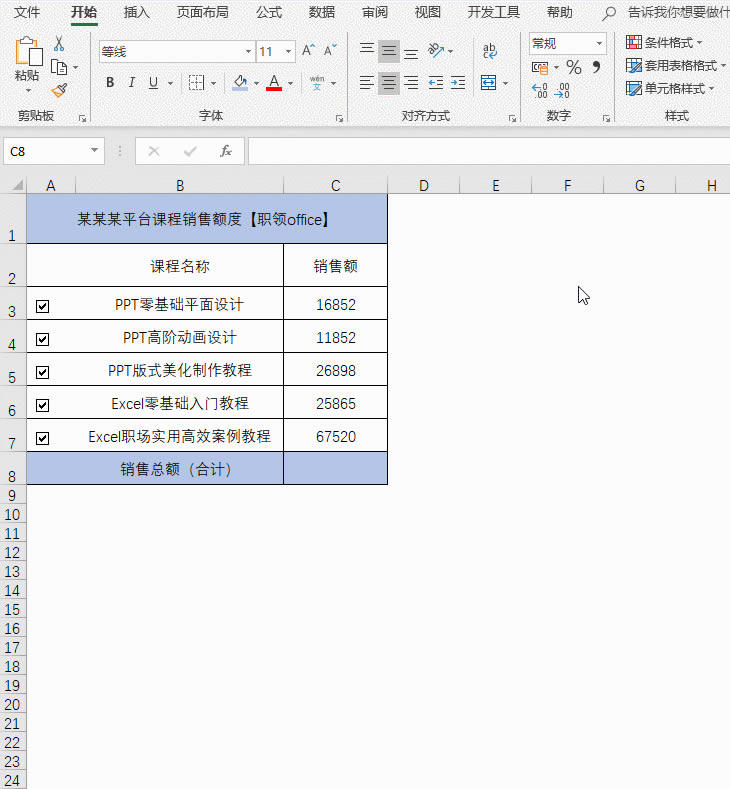Select the total cell C8
The image size is (730, 789).
[336, 468]
